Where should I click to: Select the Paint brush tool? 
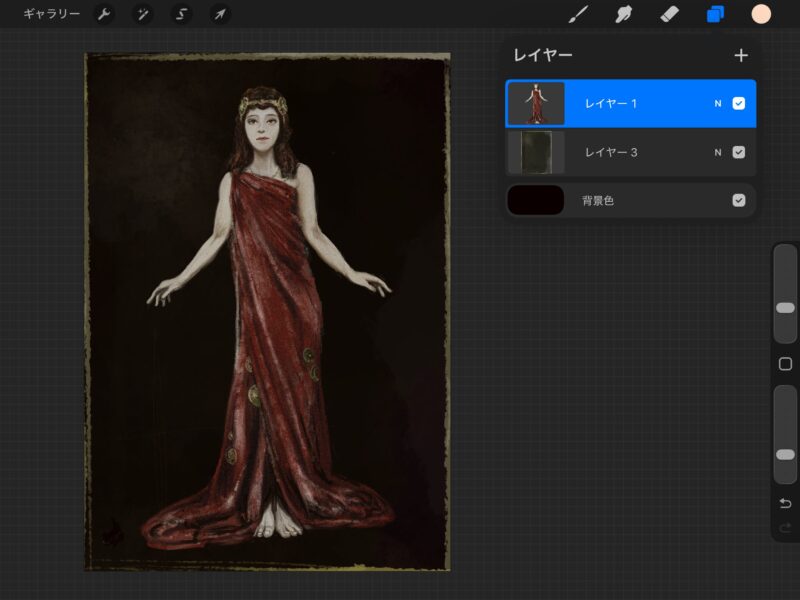click(579, 14)
